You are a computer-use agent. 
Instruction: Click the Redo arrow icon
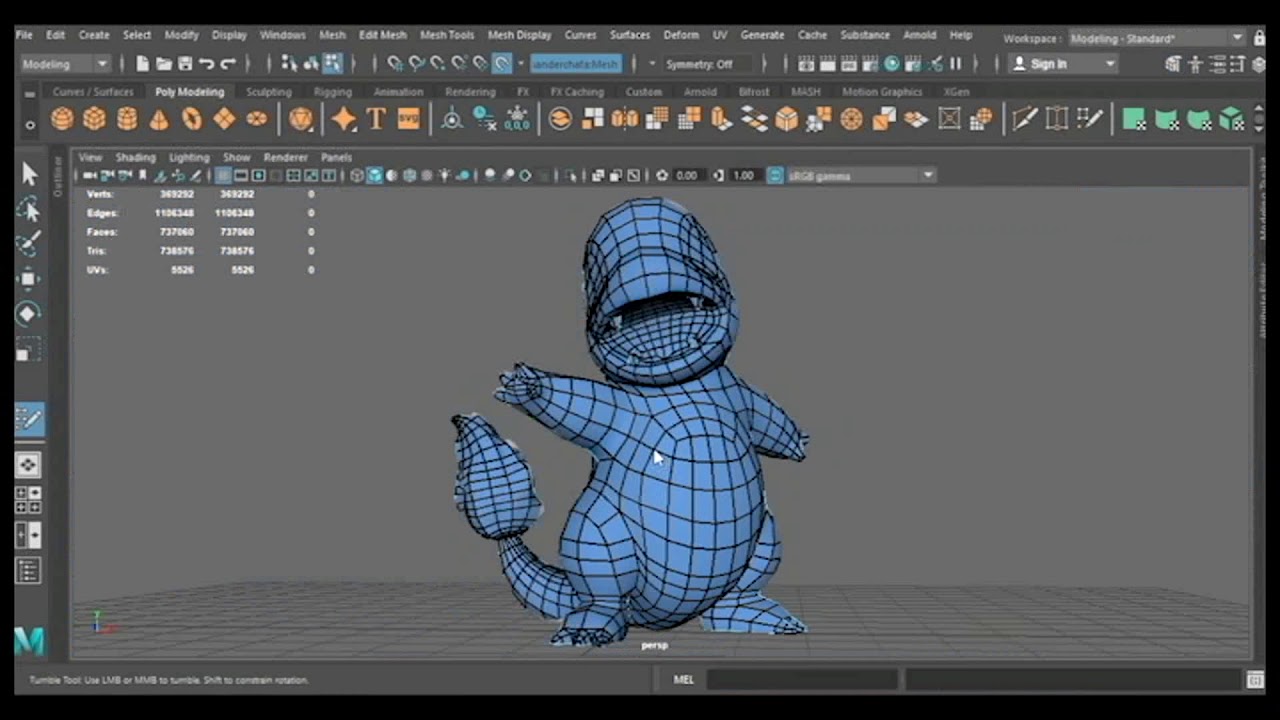(228, 64)
